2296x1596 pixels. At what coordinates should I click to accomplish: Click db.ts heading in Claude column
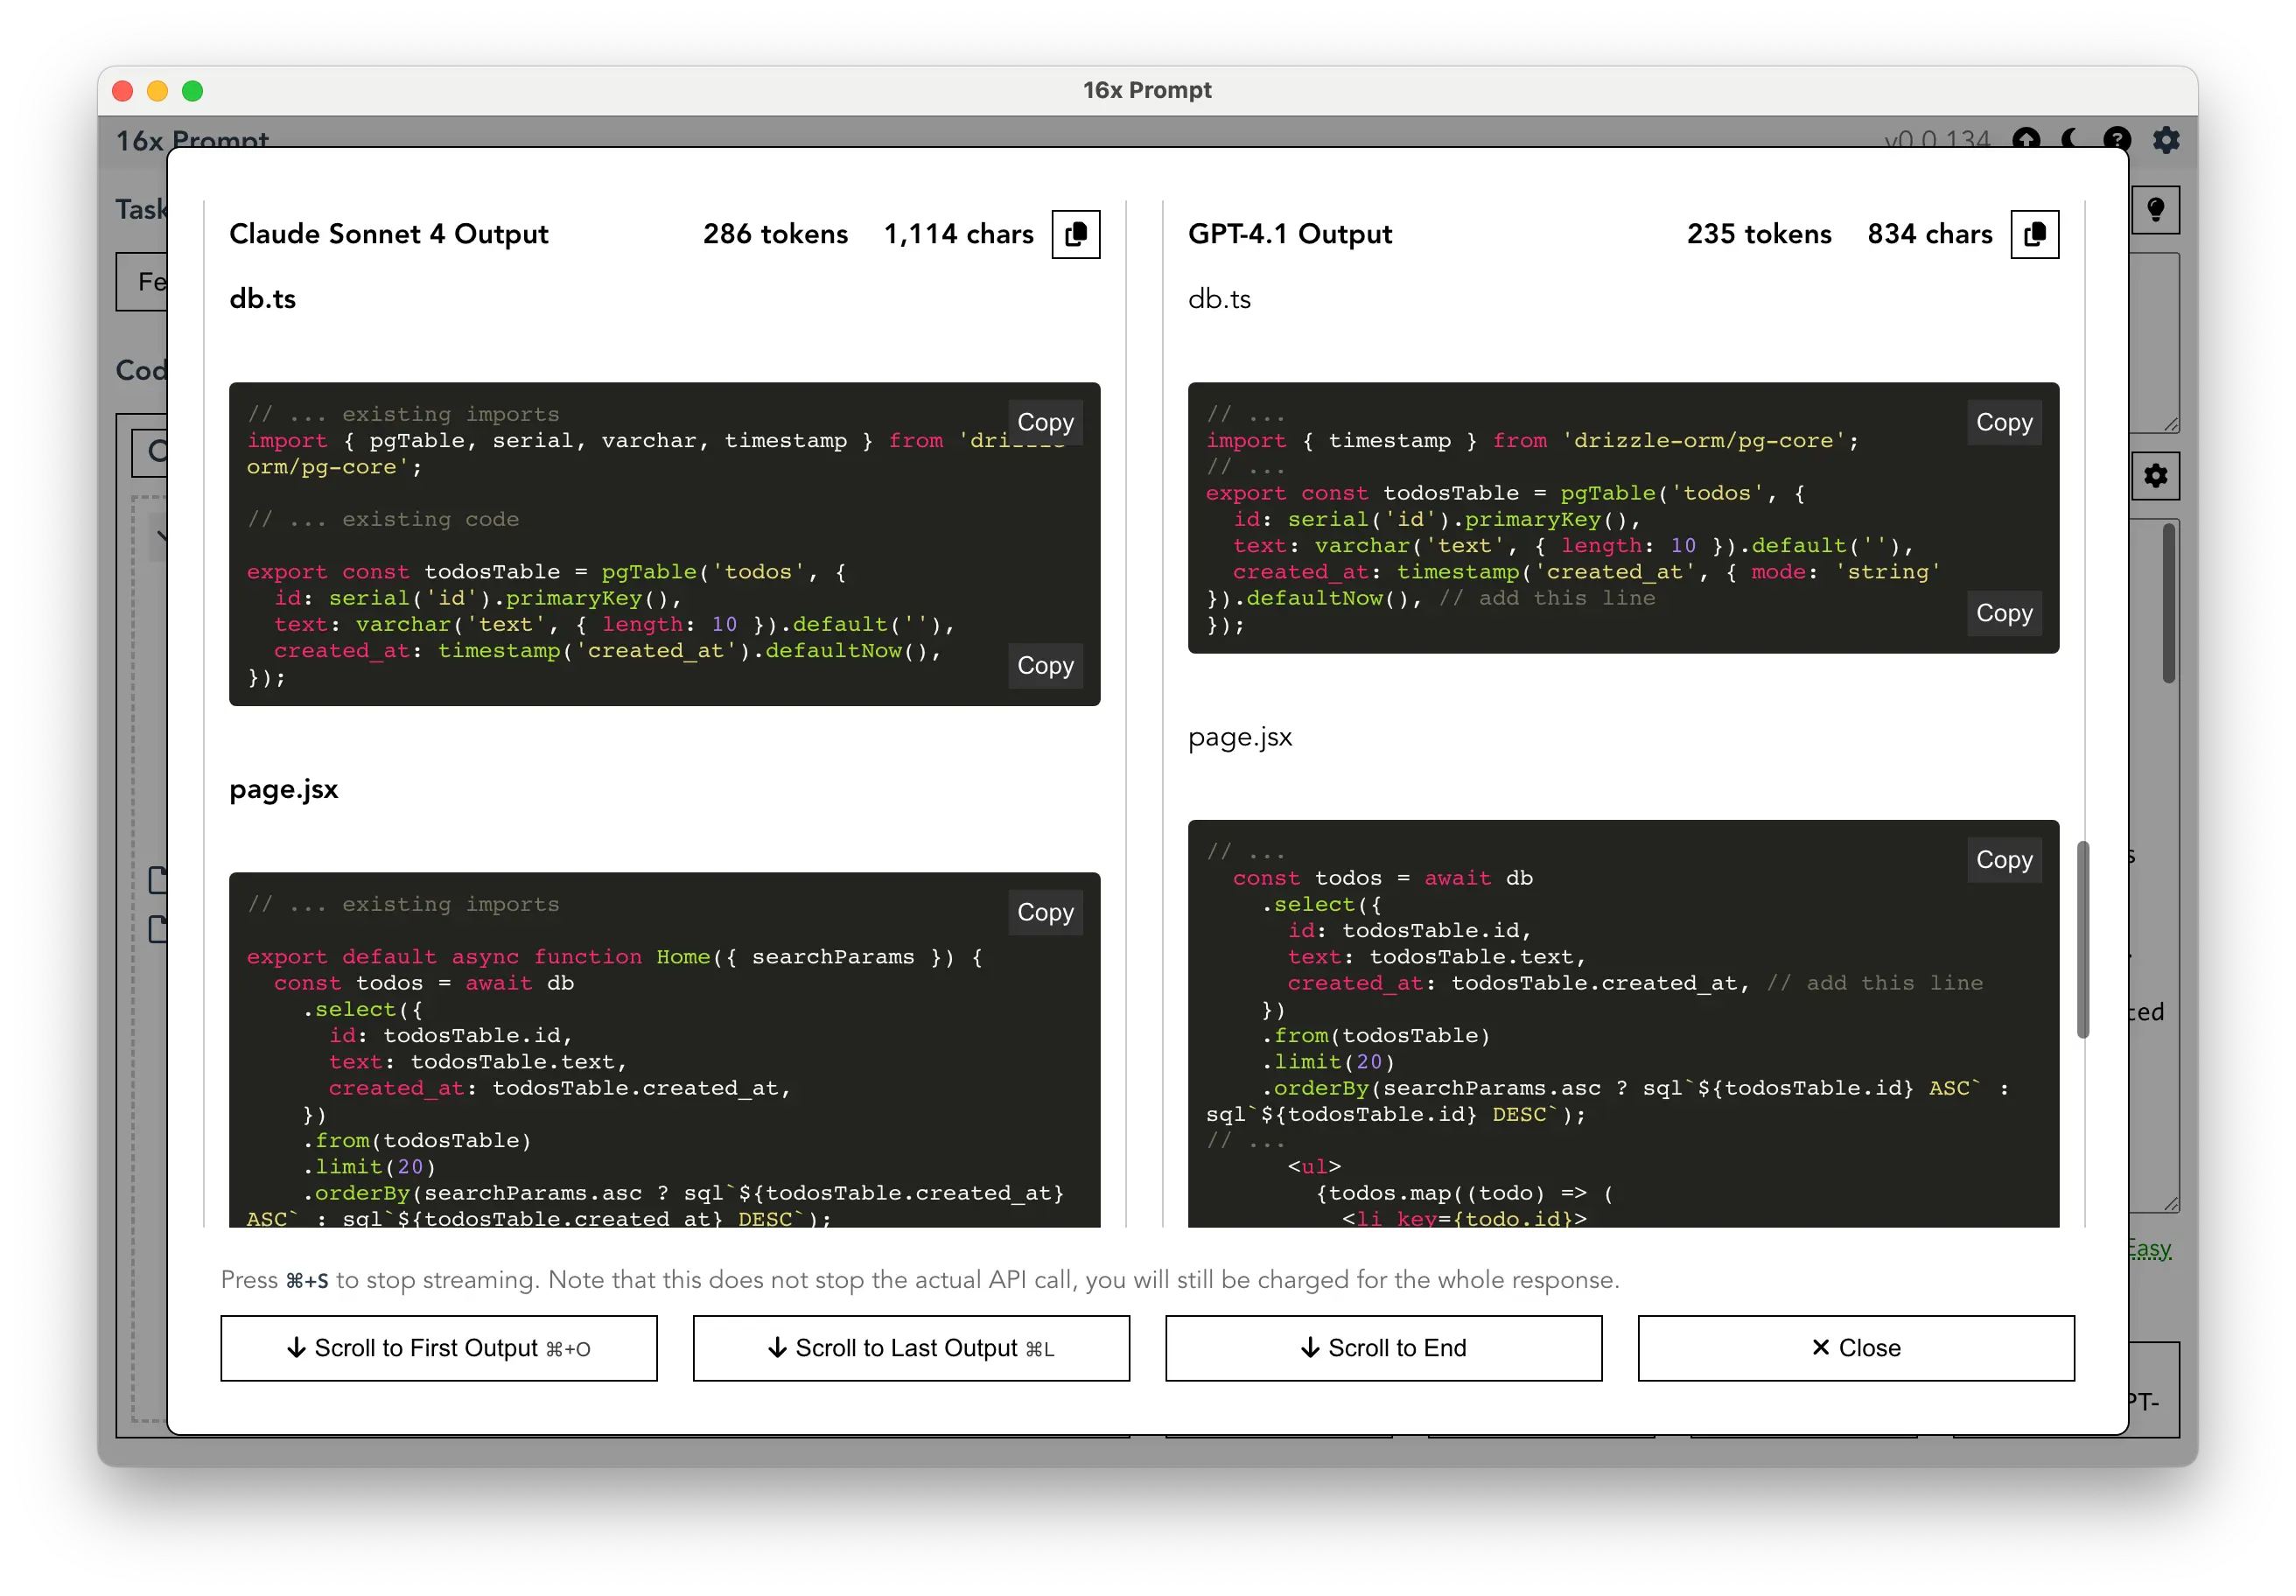click(262, 299)
